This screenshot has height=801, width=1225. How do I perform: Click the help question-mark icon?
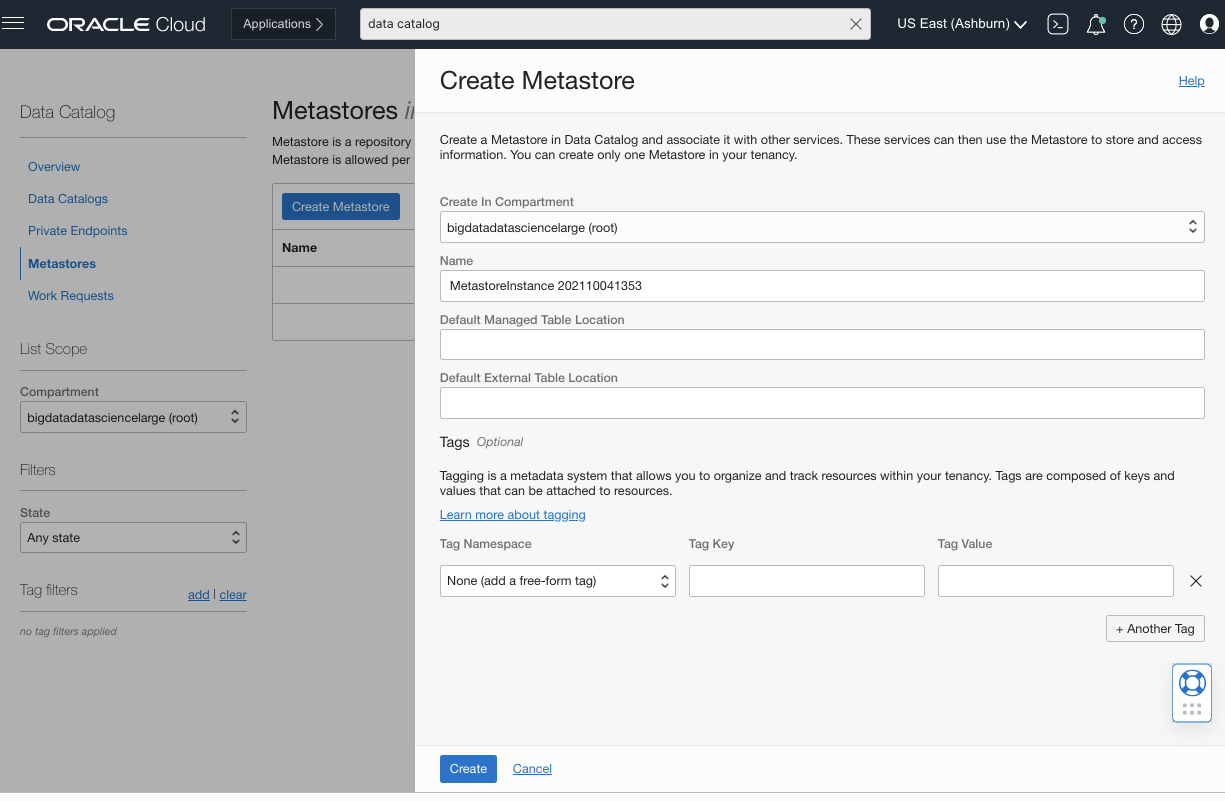coord(1133,23)
